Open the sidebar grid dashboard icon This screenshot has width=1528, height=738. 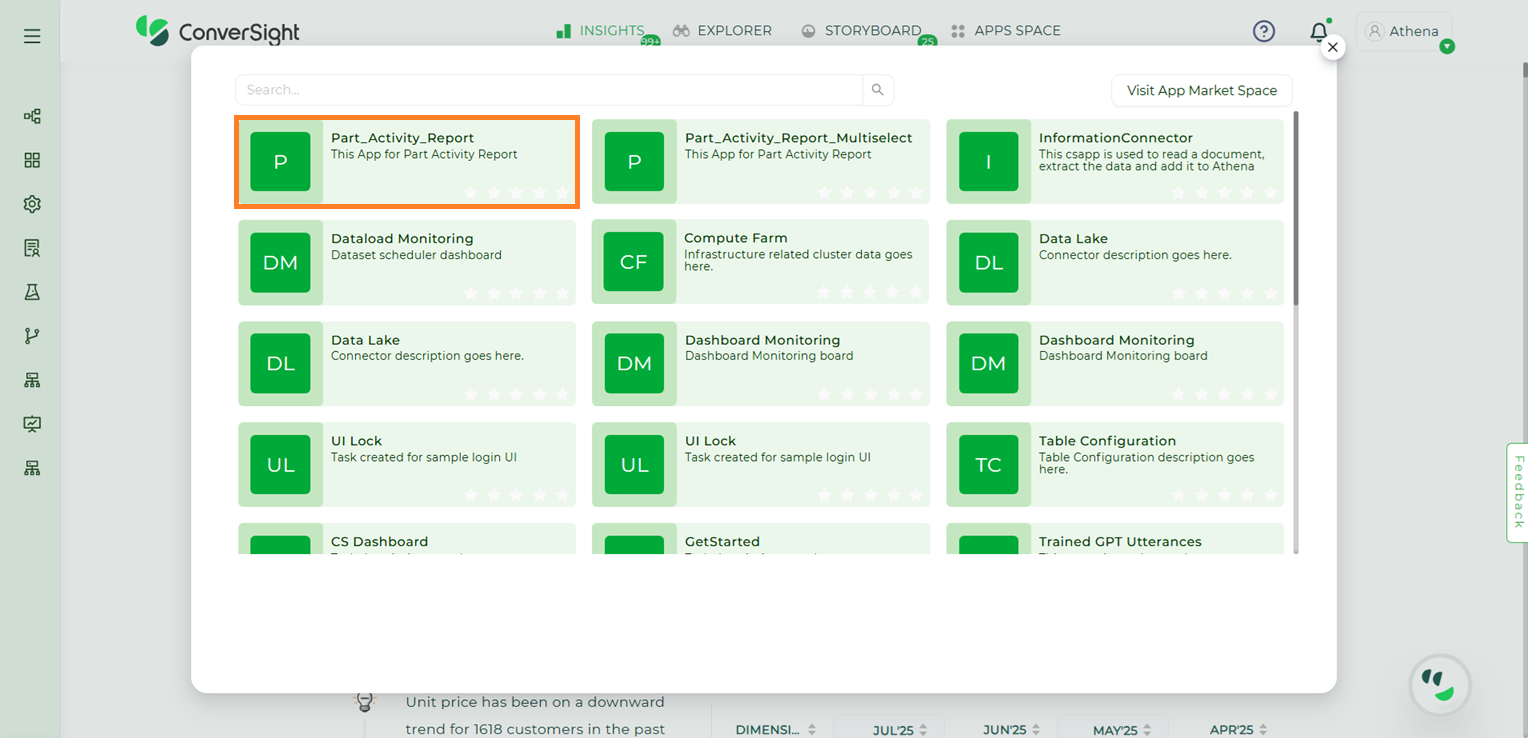coord(32,160)
